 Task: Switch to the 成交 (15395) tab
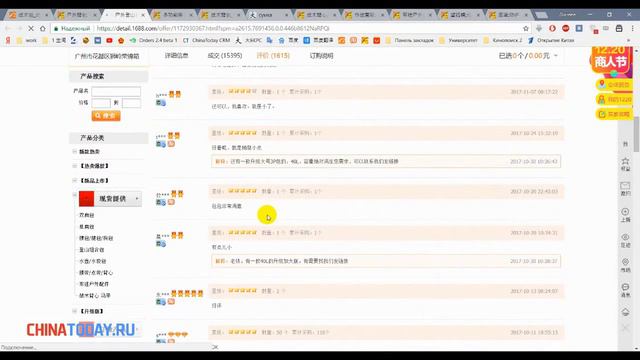pyautogui.click(x=224, y=56)
